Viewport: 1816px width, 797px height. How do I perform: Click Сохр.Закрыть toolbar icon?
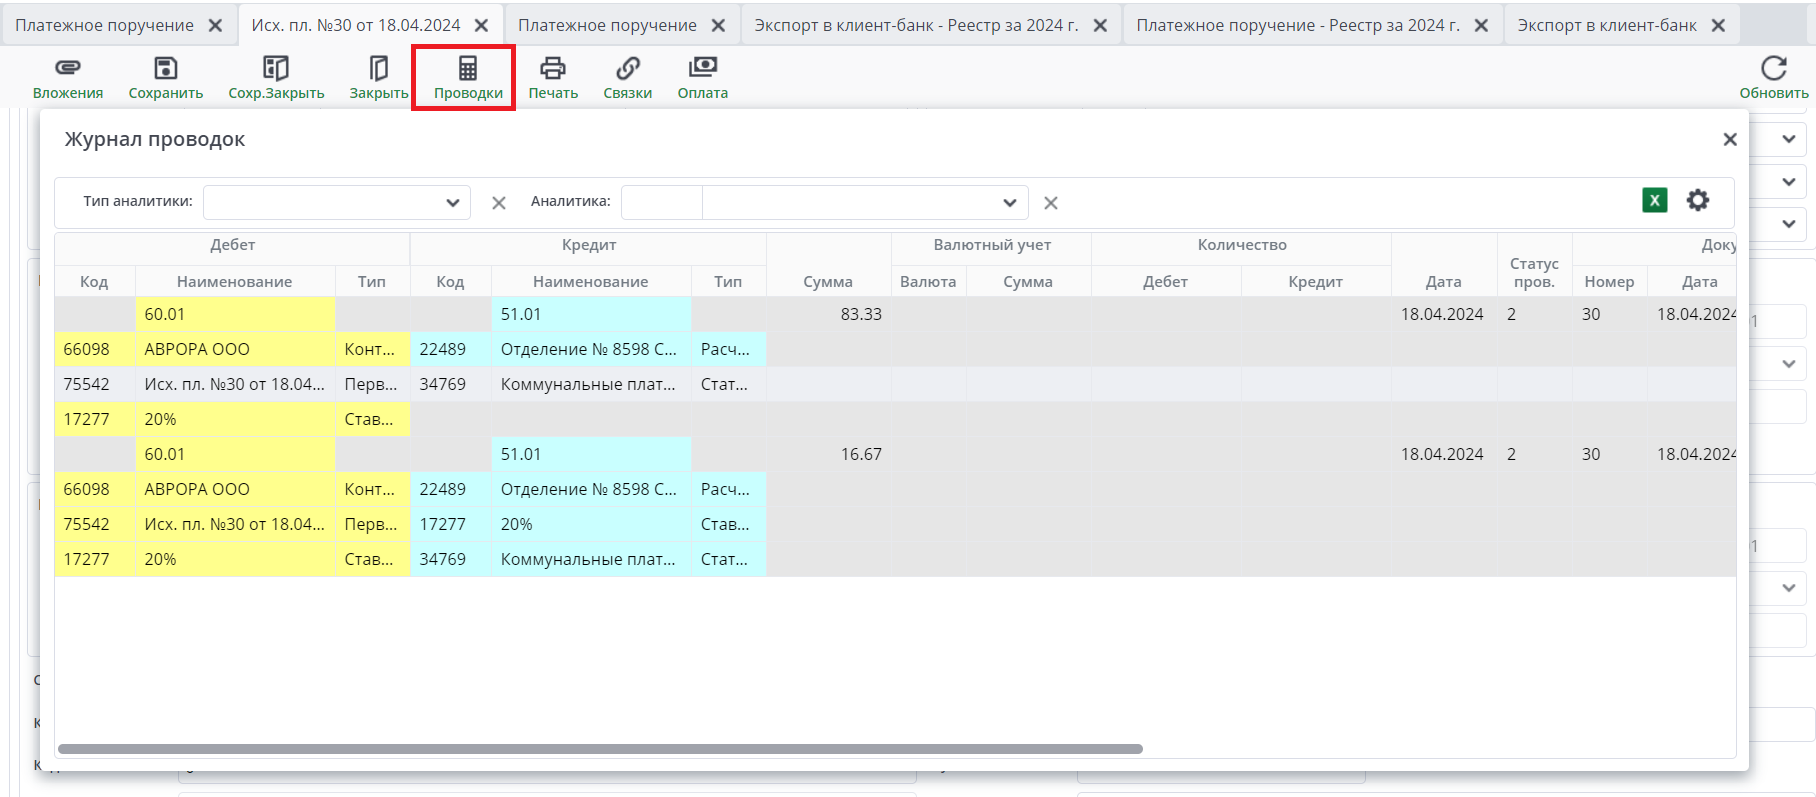click(x=276, y=68)
